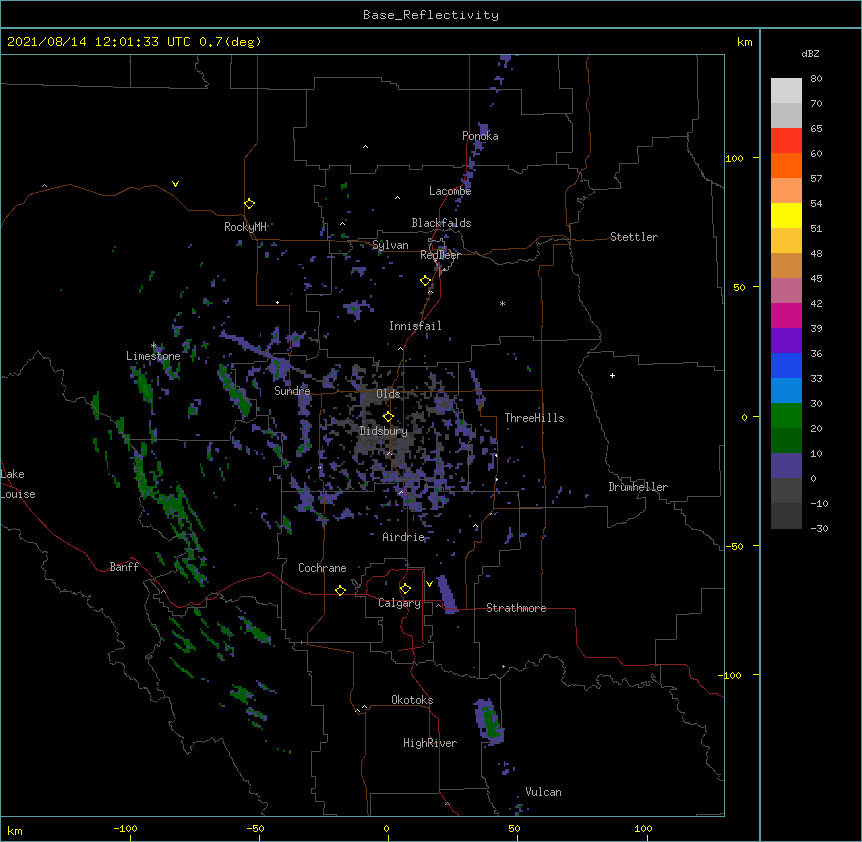The image size is (862, 842).
Task: Click the Didsbury label
Action: (x=383, y=431)
